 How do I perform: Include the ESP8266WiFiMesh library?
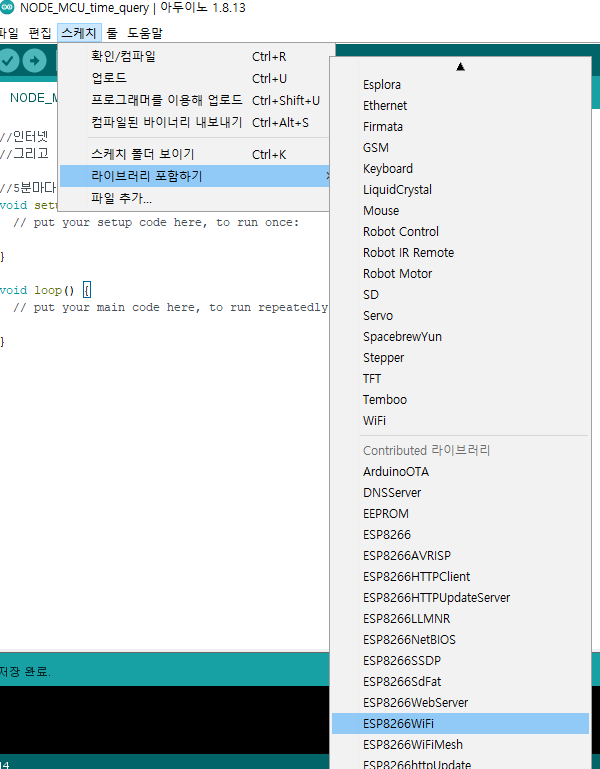coord(460,744)
